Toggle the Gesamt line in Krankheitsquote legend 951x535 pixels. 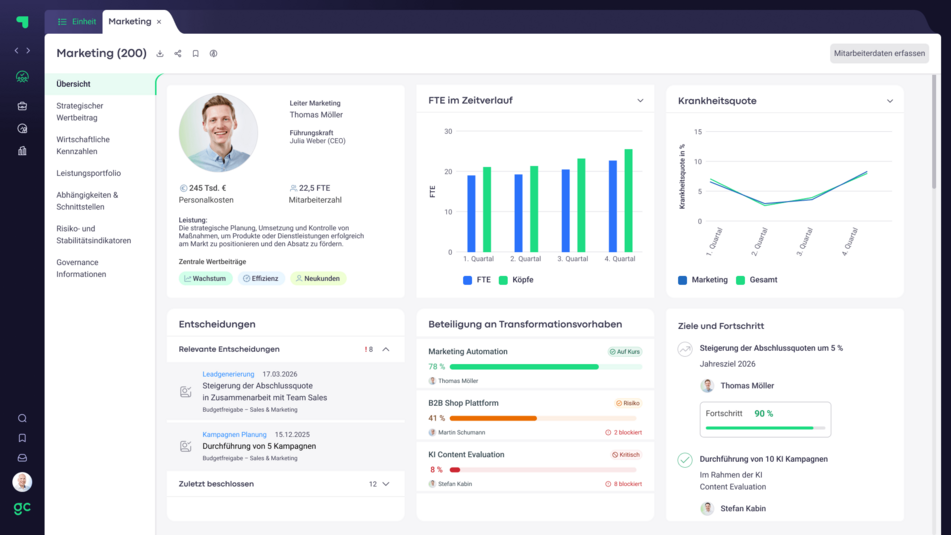pos(756,280)
